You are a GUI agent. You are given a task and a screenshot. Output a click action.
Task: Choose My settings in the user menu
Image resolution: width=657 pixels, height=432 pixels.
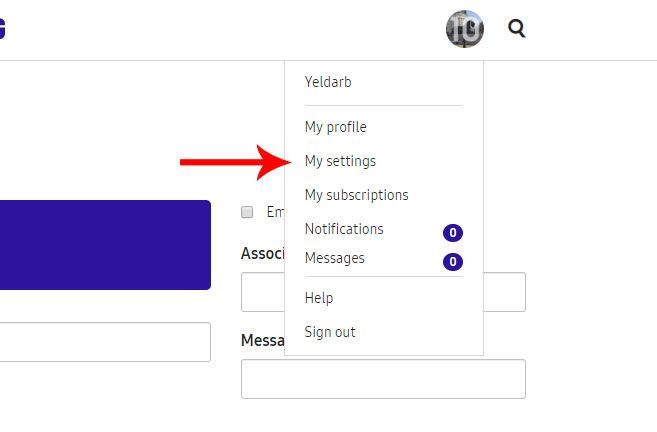(340, 161)
